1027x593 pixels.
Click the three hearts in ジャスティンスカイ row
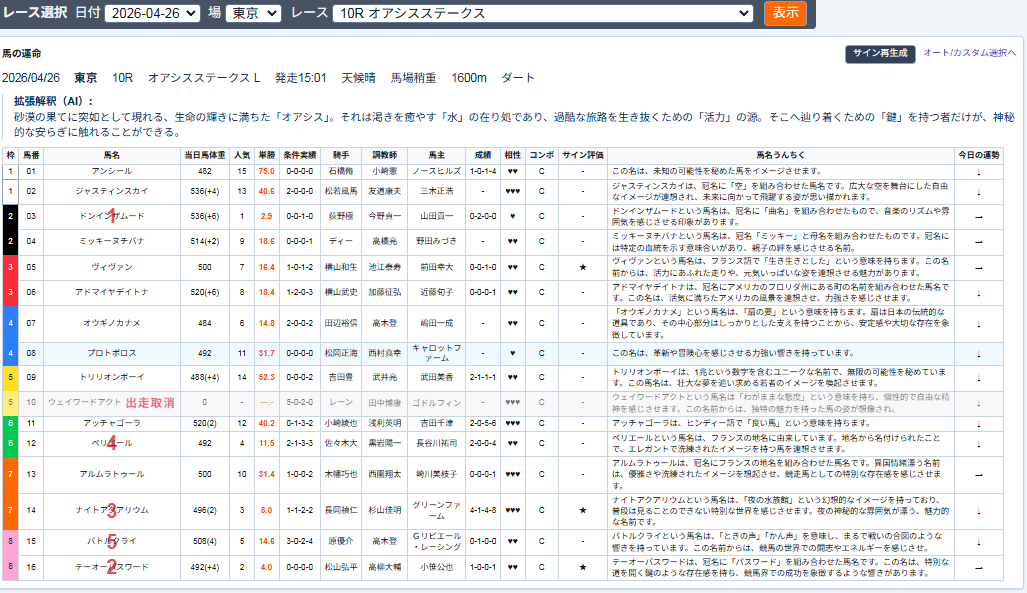coord(512,191)
